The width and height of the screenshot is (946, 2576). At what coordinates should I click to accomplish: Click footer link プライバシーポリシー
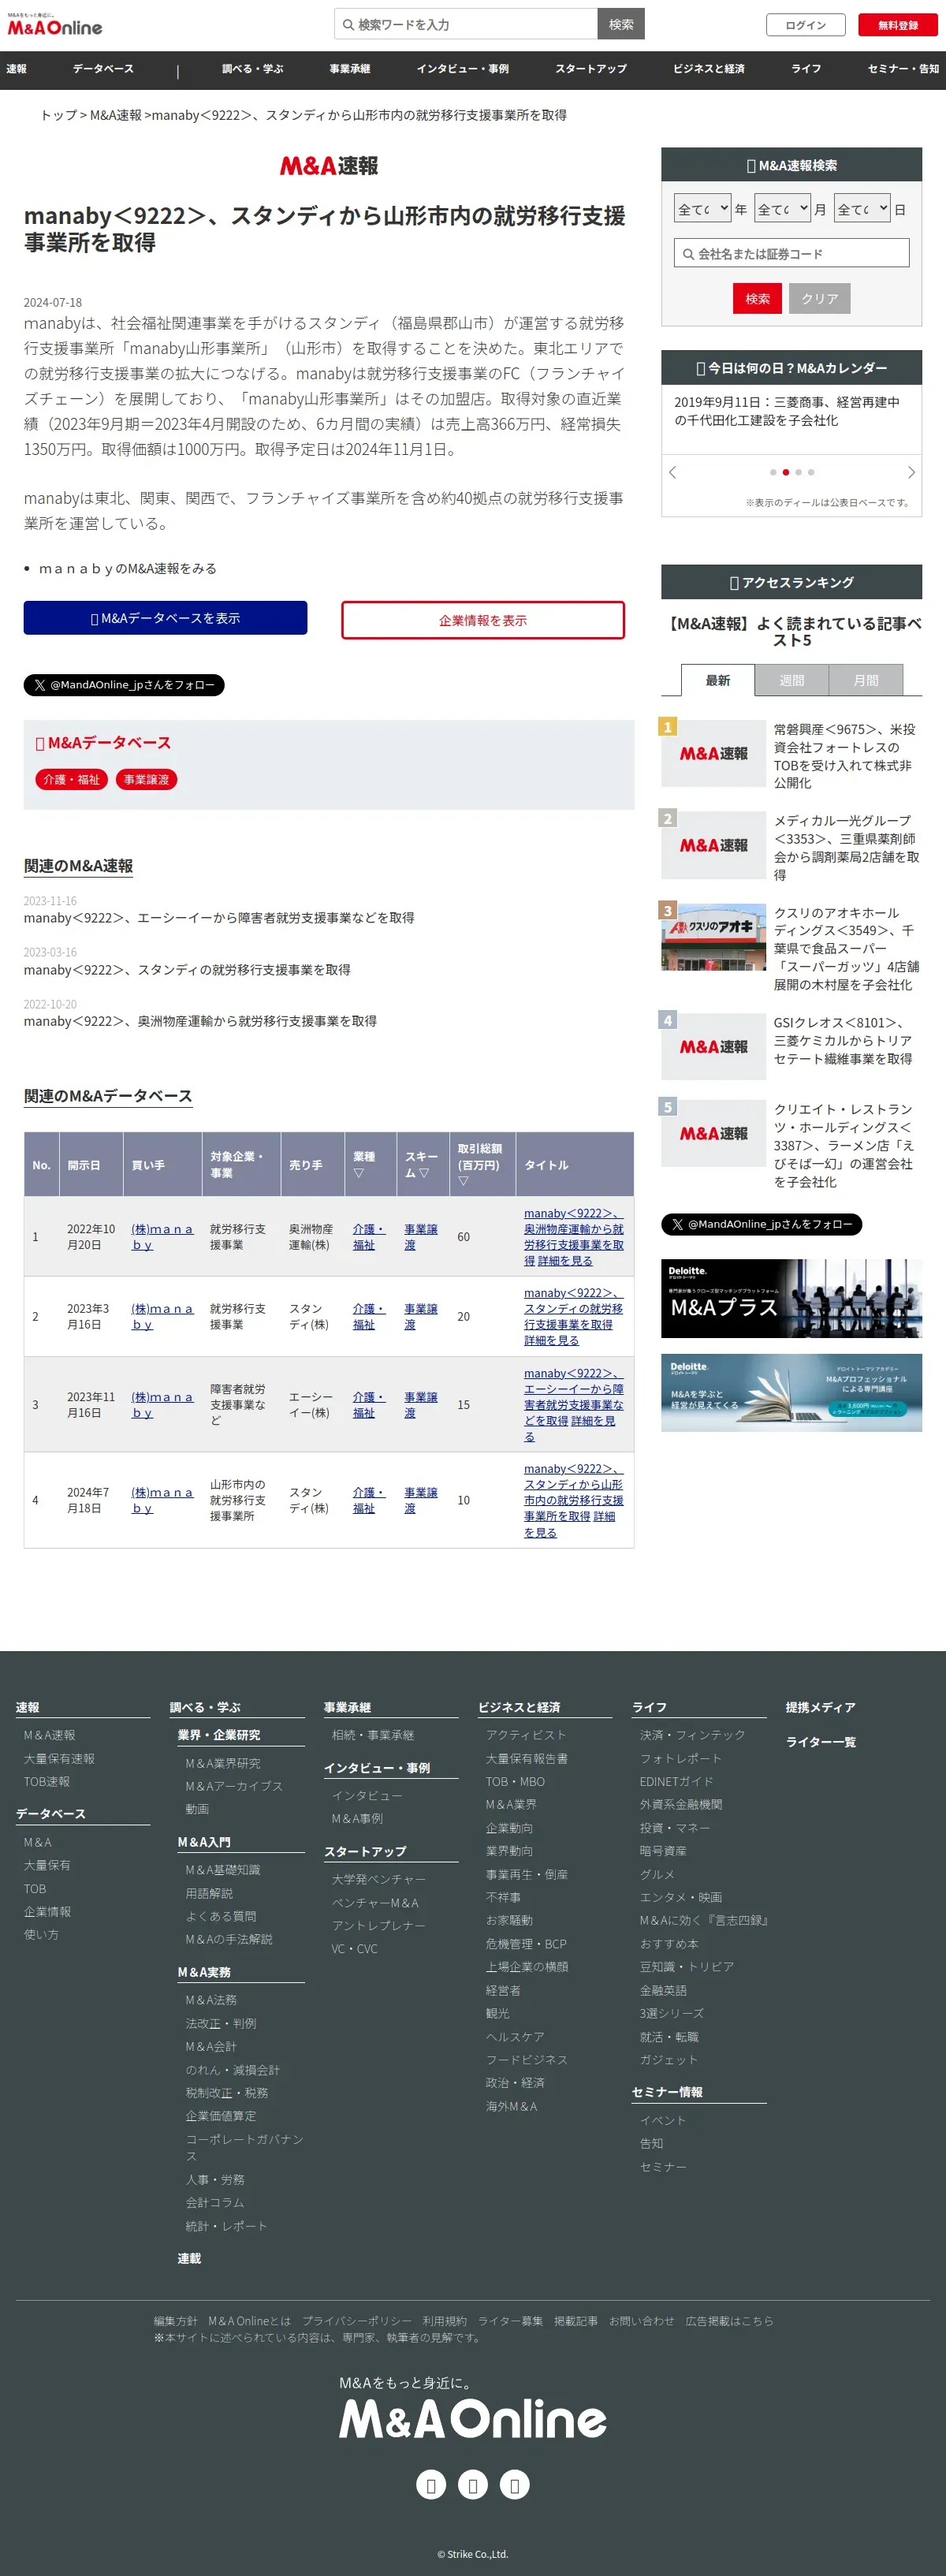point(357,2321)
